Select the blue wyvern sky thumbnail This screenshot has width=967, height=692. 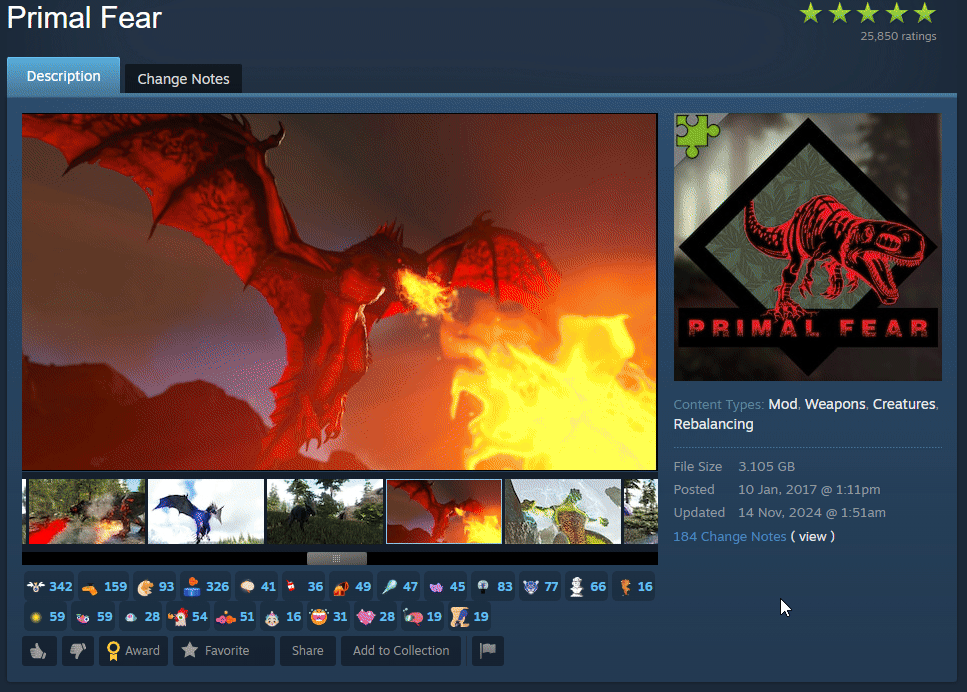click(x=206, y=512)
